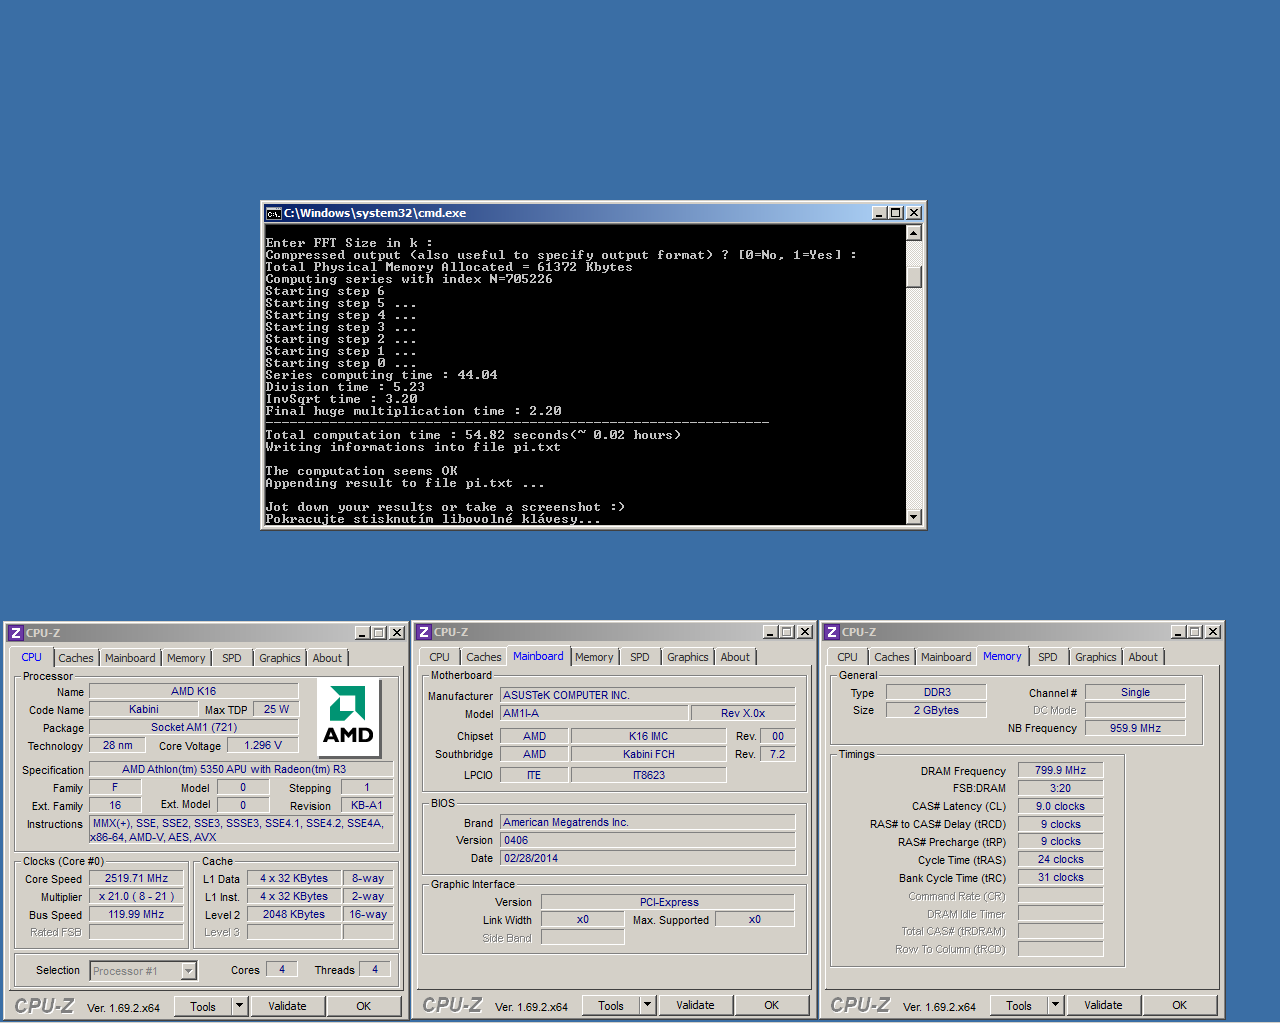1280x1024 pixels.
Task: Click the Level 2 cache 2048 KBytes field
Action: point(294,914)
